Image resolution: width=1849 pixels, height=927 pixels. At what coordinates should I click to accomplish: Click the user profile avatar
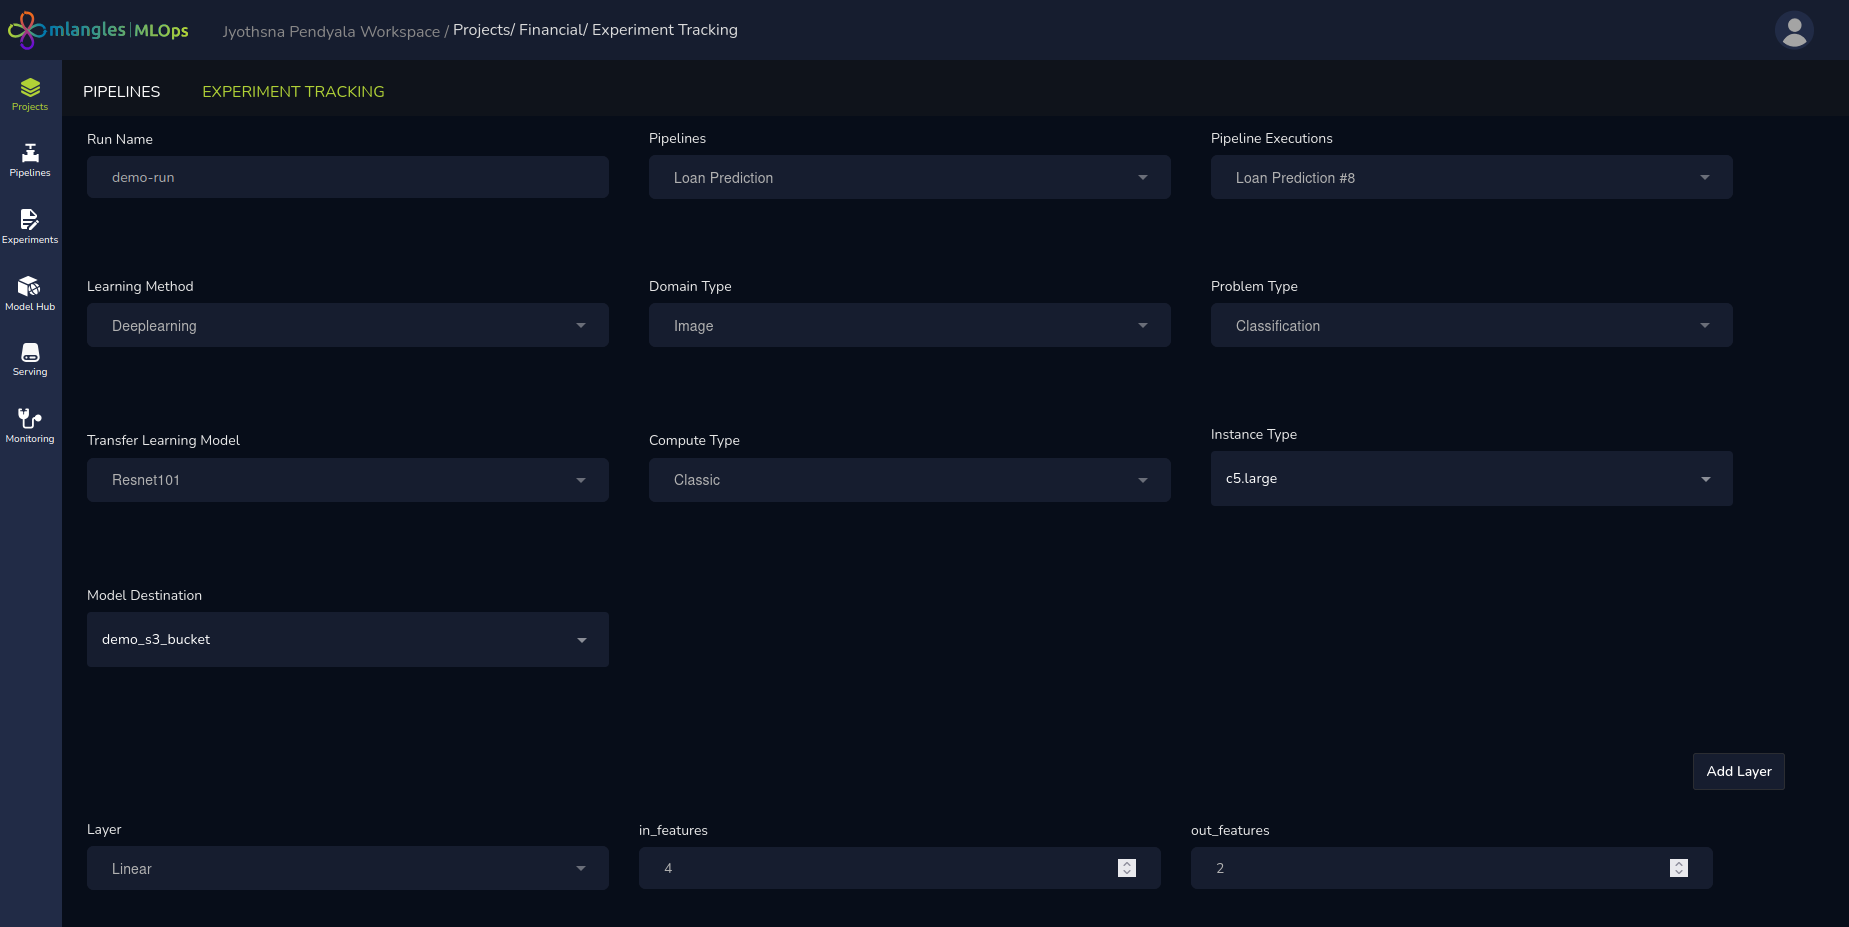1794,30
